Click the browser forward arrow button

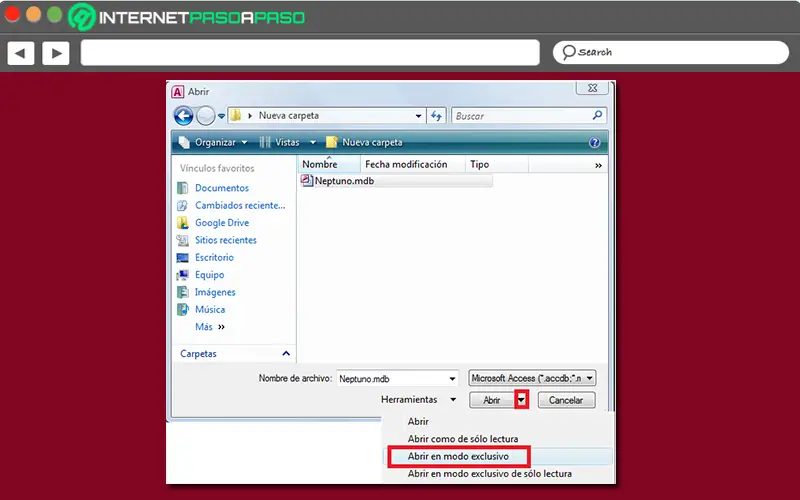coord(56,53)
